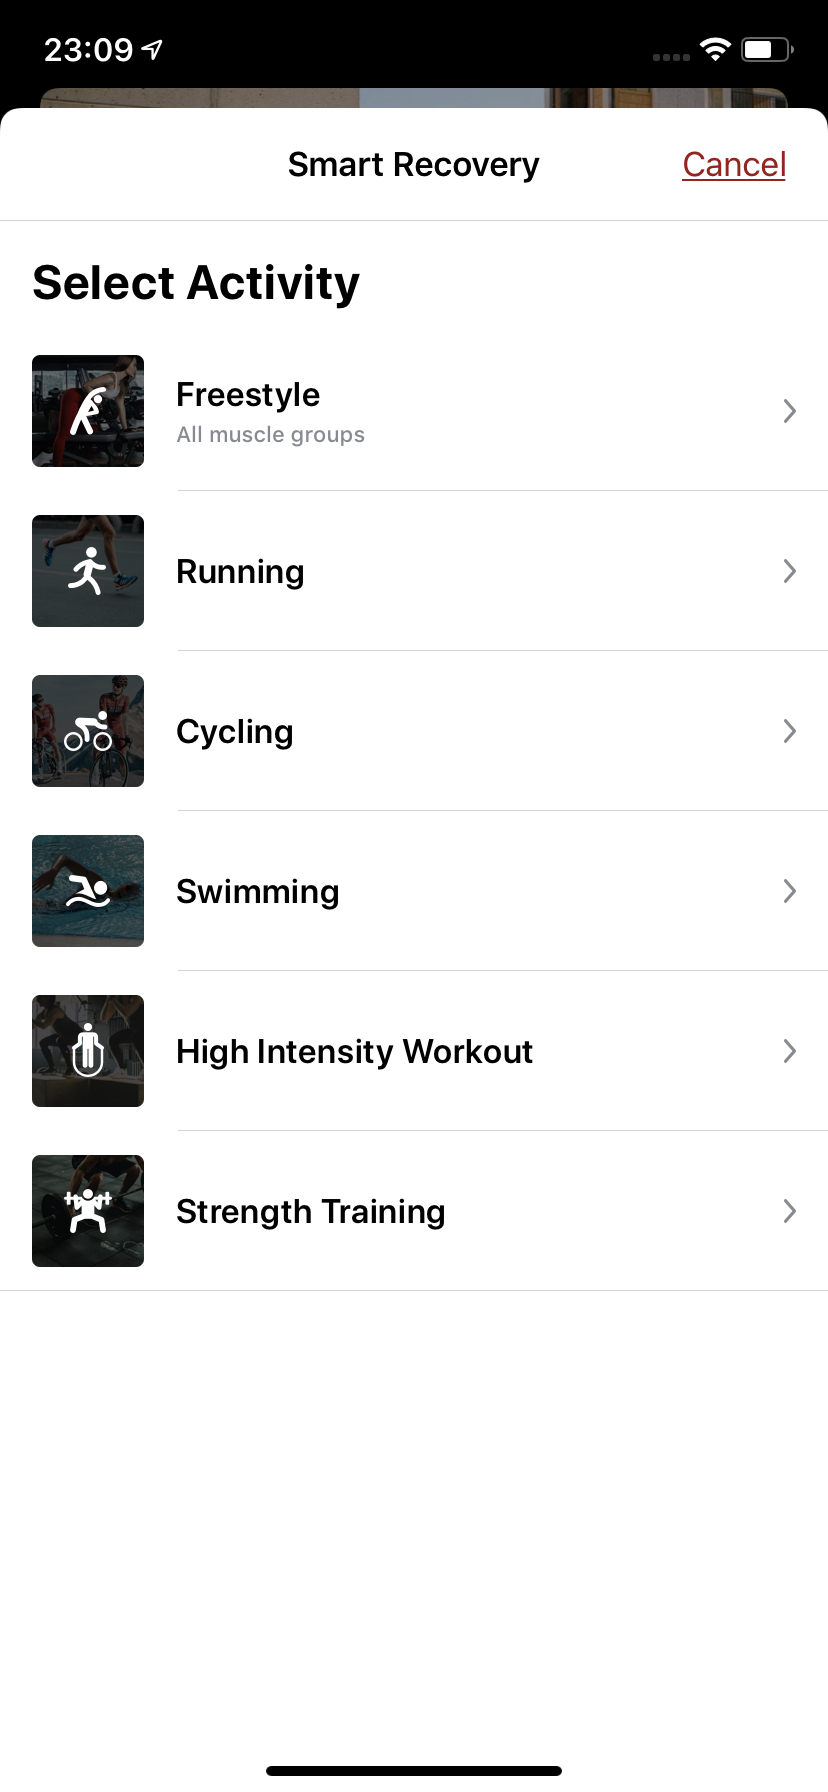828x1792 pixels.
Task: Tap the battery indicator icon
Action: [x=766, y=49]
